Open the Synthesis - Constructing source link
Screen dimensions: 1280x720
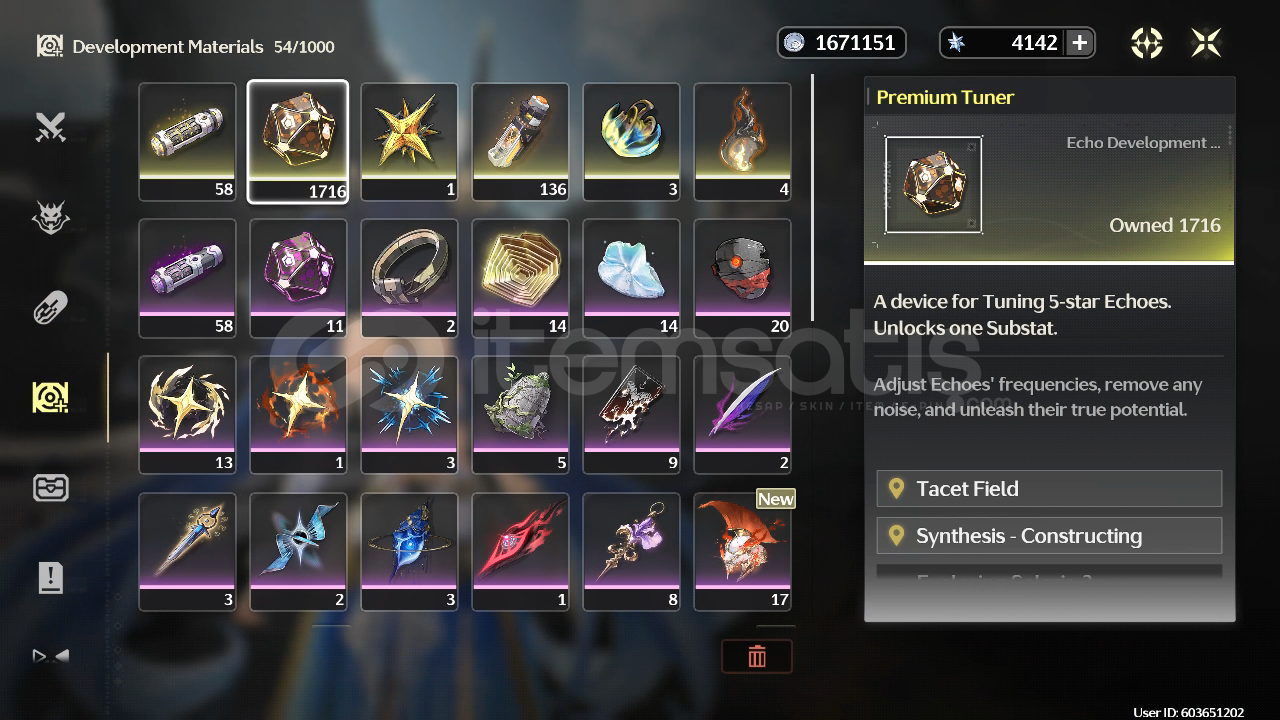coord(1049,536)
